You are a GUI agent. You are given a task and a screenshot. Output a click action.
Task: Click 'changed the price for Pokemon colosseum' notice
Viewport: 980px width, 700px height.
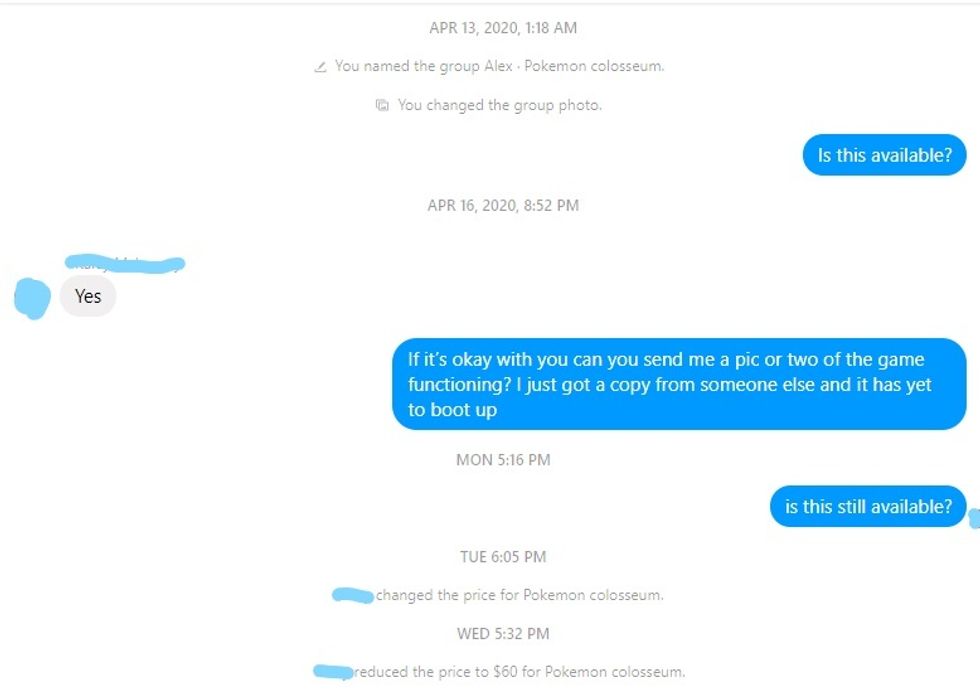point(519,595)
